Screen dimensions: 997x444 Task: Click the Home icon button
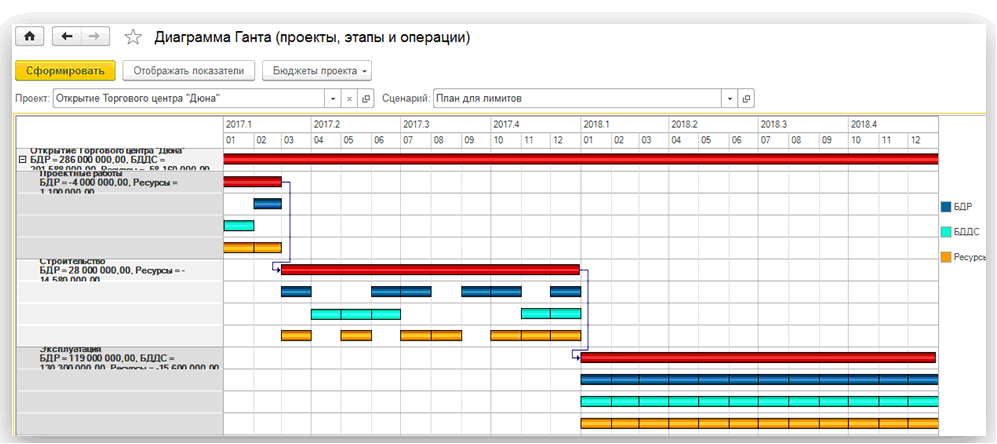click(30, 37)
